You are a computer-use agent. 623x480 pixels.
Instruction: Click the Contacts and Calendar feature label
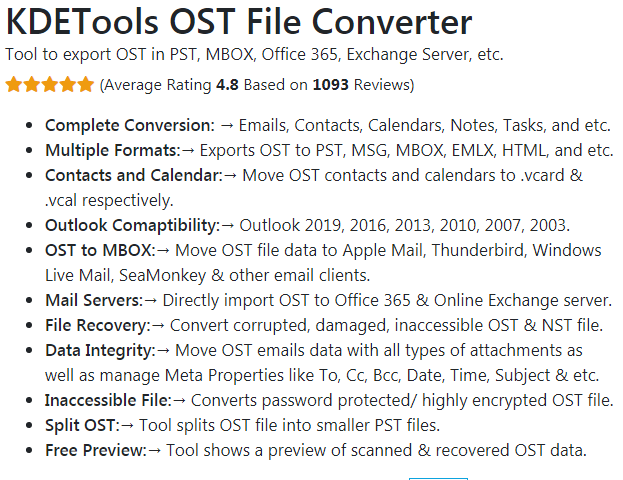pyautogui.click(x=134, y=175)
